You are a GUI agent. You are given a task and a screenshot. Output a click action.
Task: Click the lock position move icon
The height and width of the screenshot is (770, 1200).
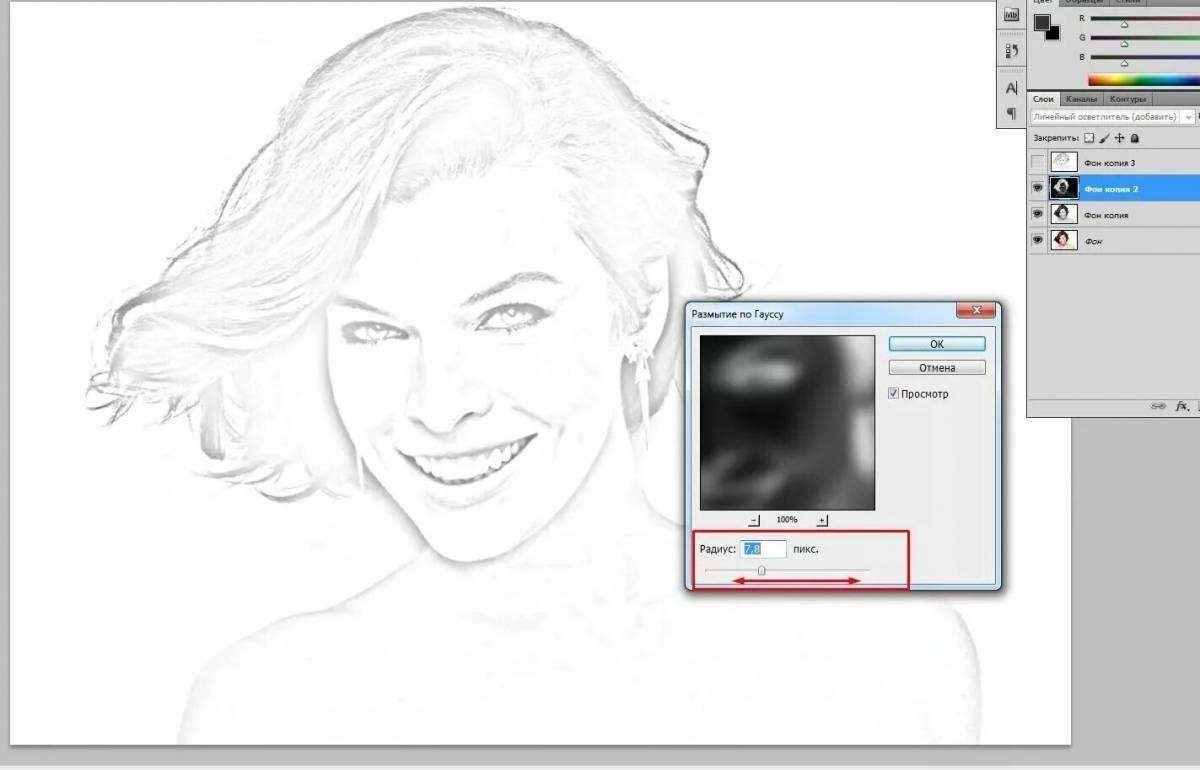pos(1120,138)
